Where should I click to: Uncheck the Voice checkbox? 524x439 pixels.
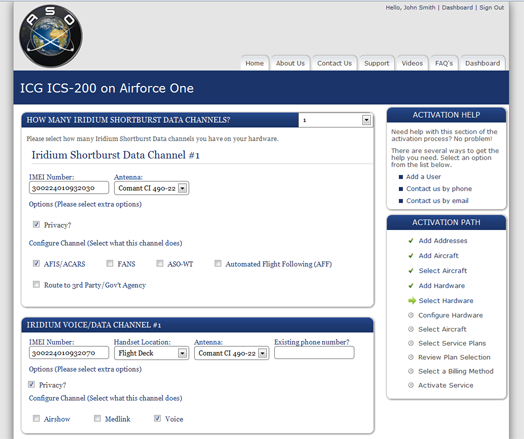(157, 419)
